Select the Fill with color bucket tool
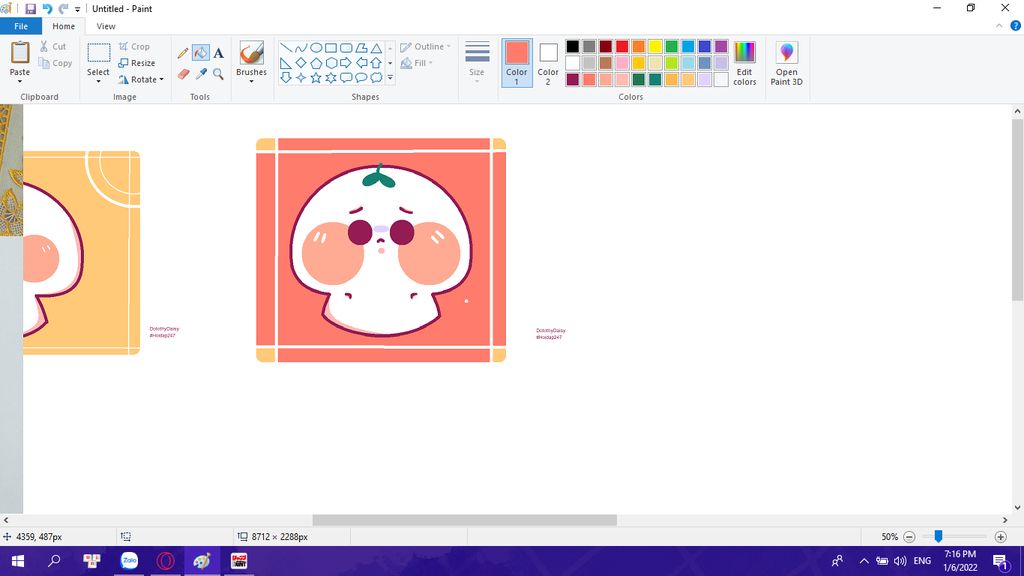Image resolution: width=1024 pixels, height=576 pixels. coord(200,53)
